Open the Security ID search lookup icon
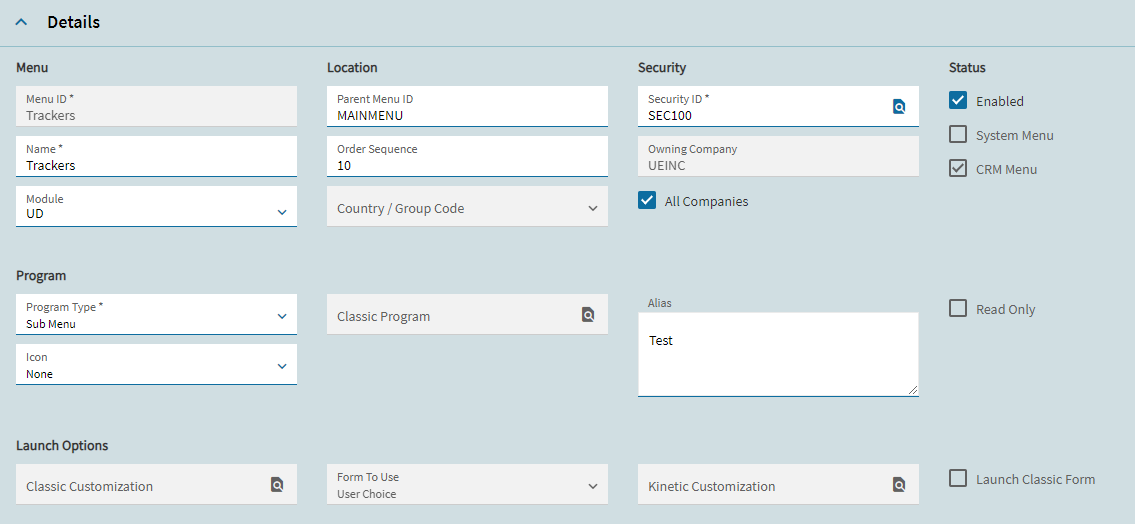The height and width of the screenshot is (524, 1135). (898, 107)
